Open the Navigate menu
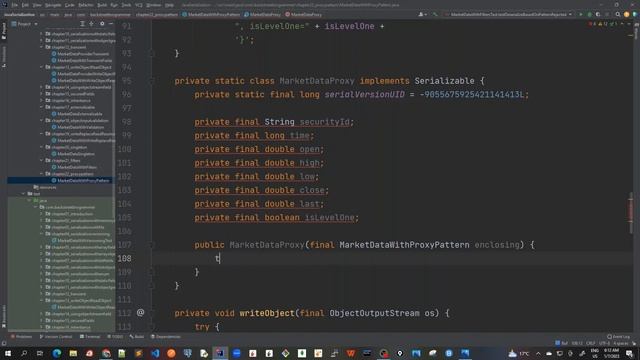The width and height of the screenshot is (640, 360). coord(53,5)
